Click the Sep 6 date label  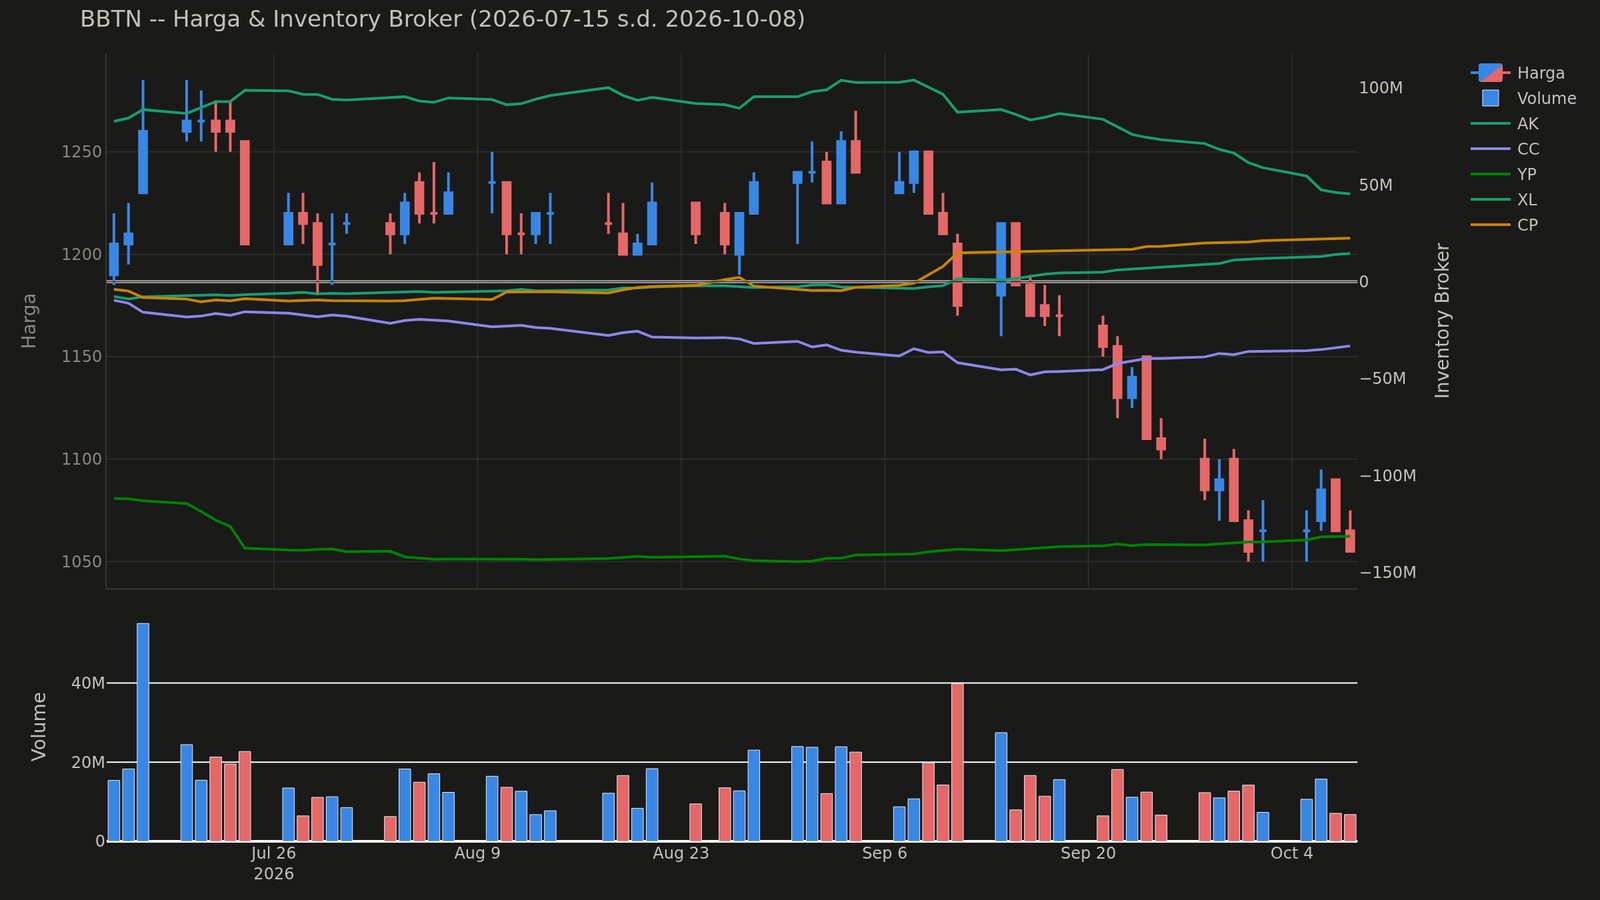pos(884,853)
